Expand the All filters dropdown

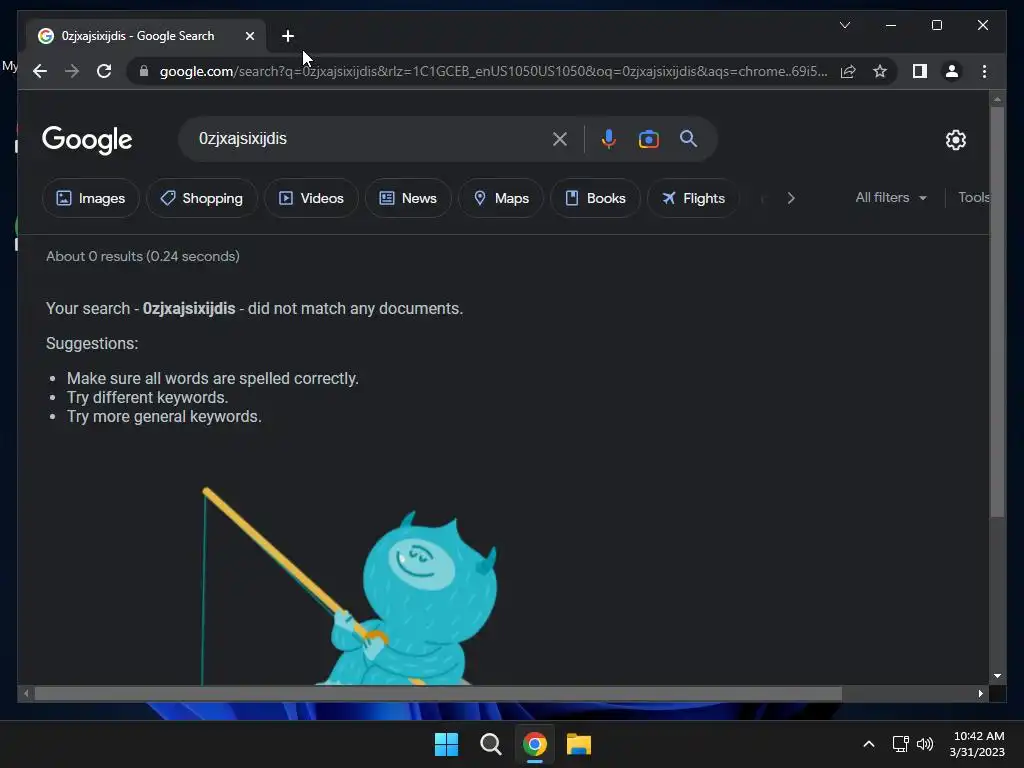pos(891,197)
